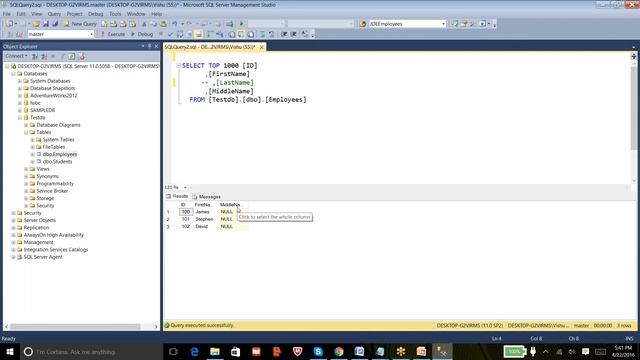Open the File menu
The height and width of the screenshot is (360, 640).
7,14
